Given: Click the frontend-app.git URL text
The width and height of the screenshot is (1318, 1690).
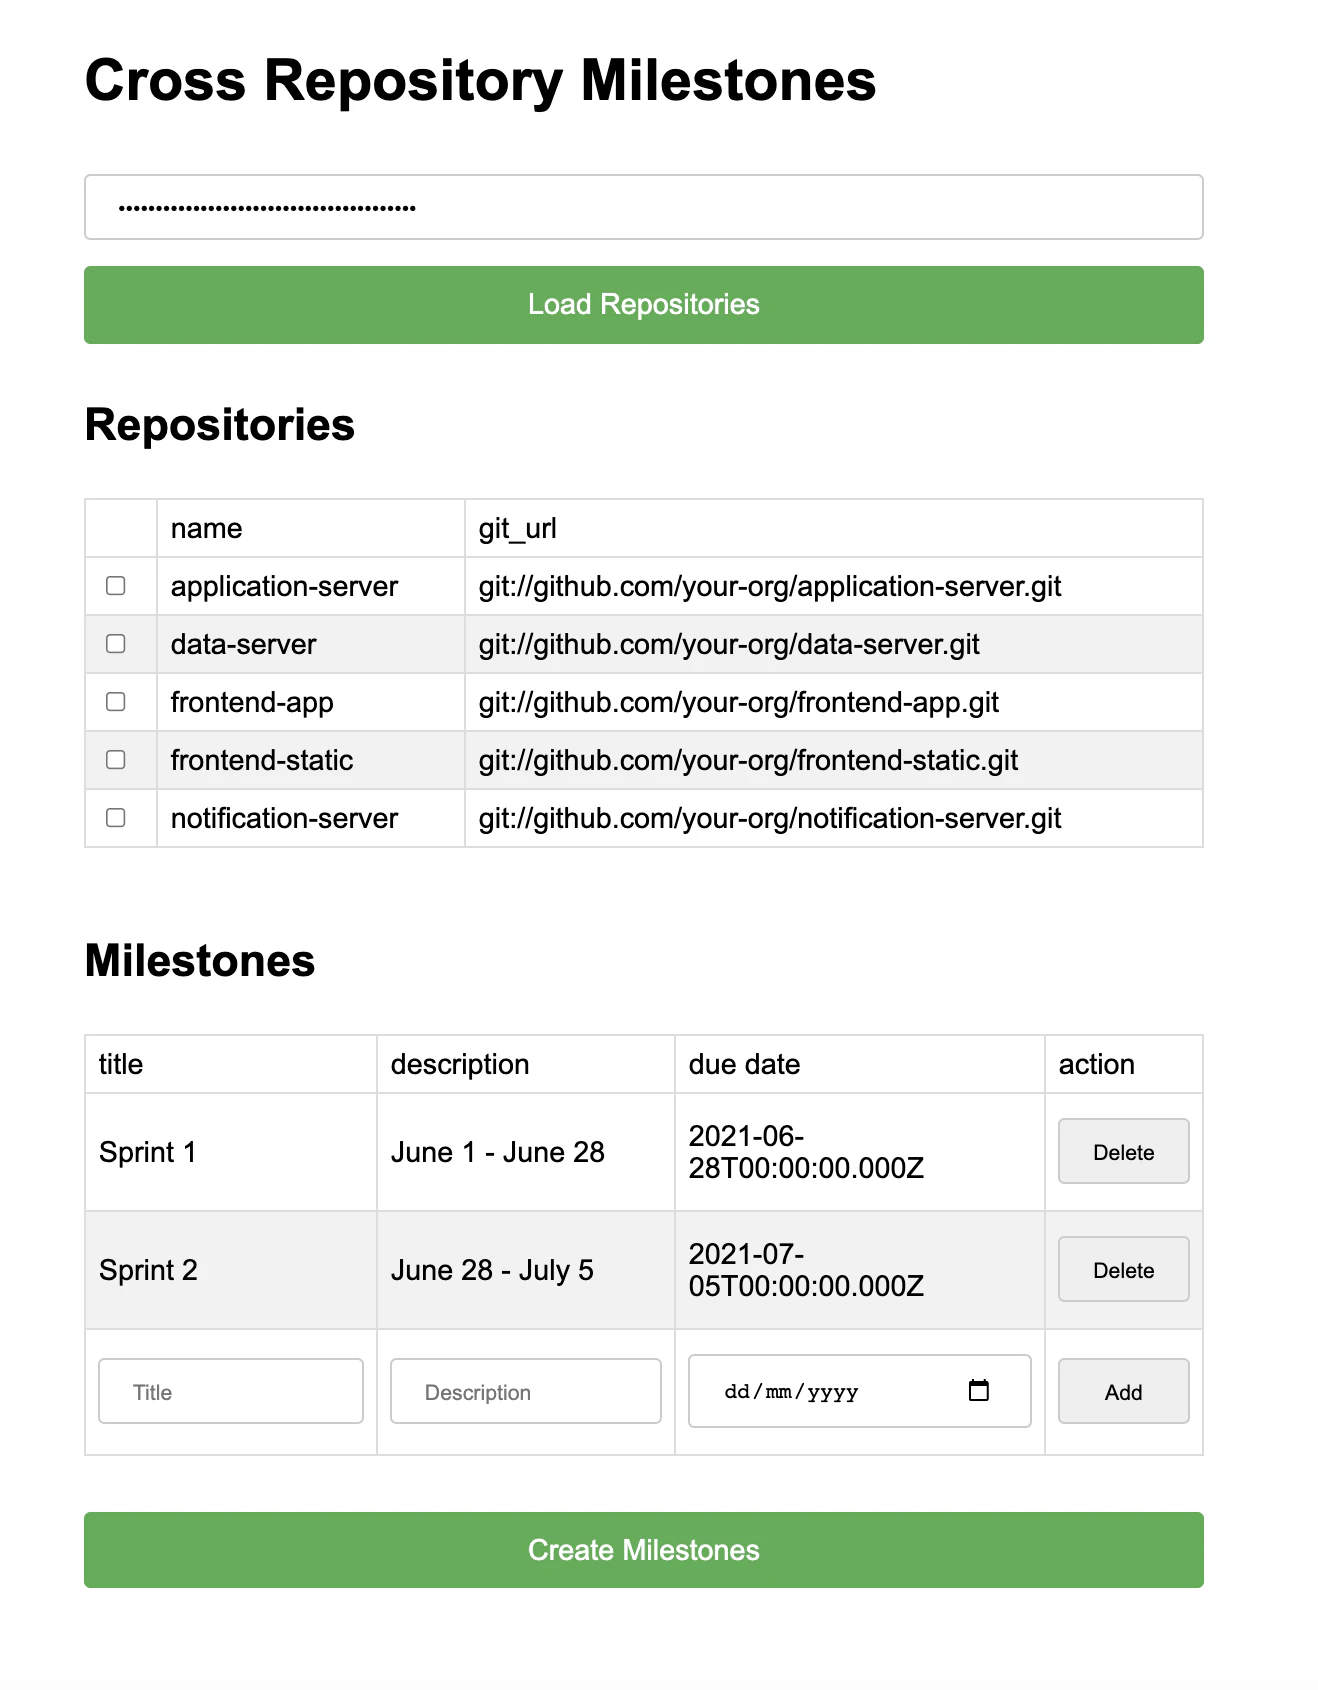Looking at the screenshot, I should (739, 702).
